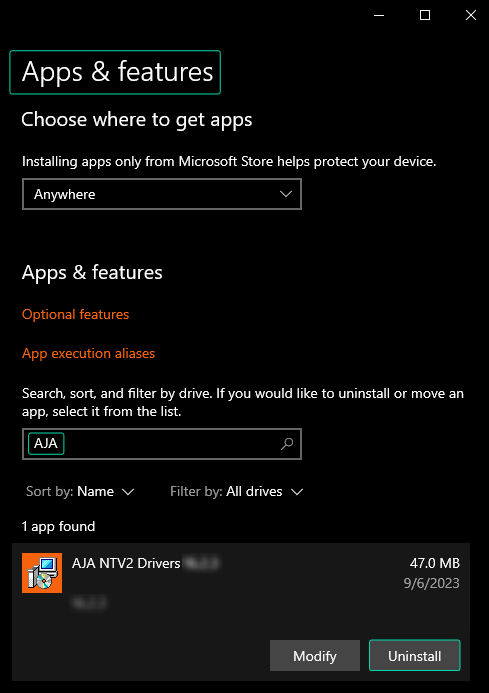
Task: Click the Microsoft Store protection notice text
Action: click(x=229, y=162)
